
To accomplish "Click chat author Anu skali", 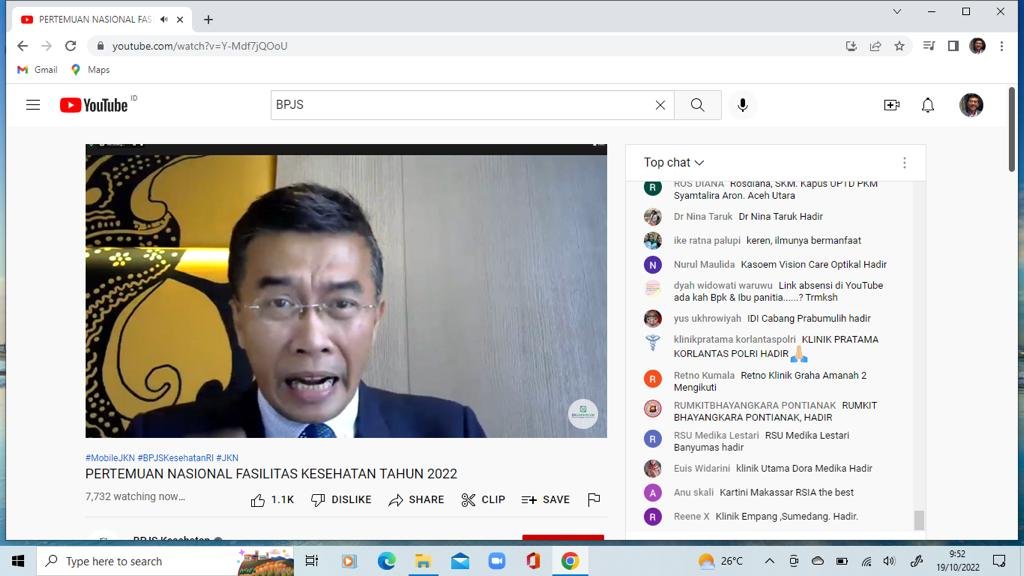I will [x=694, y=492].
